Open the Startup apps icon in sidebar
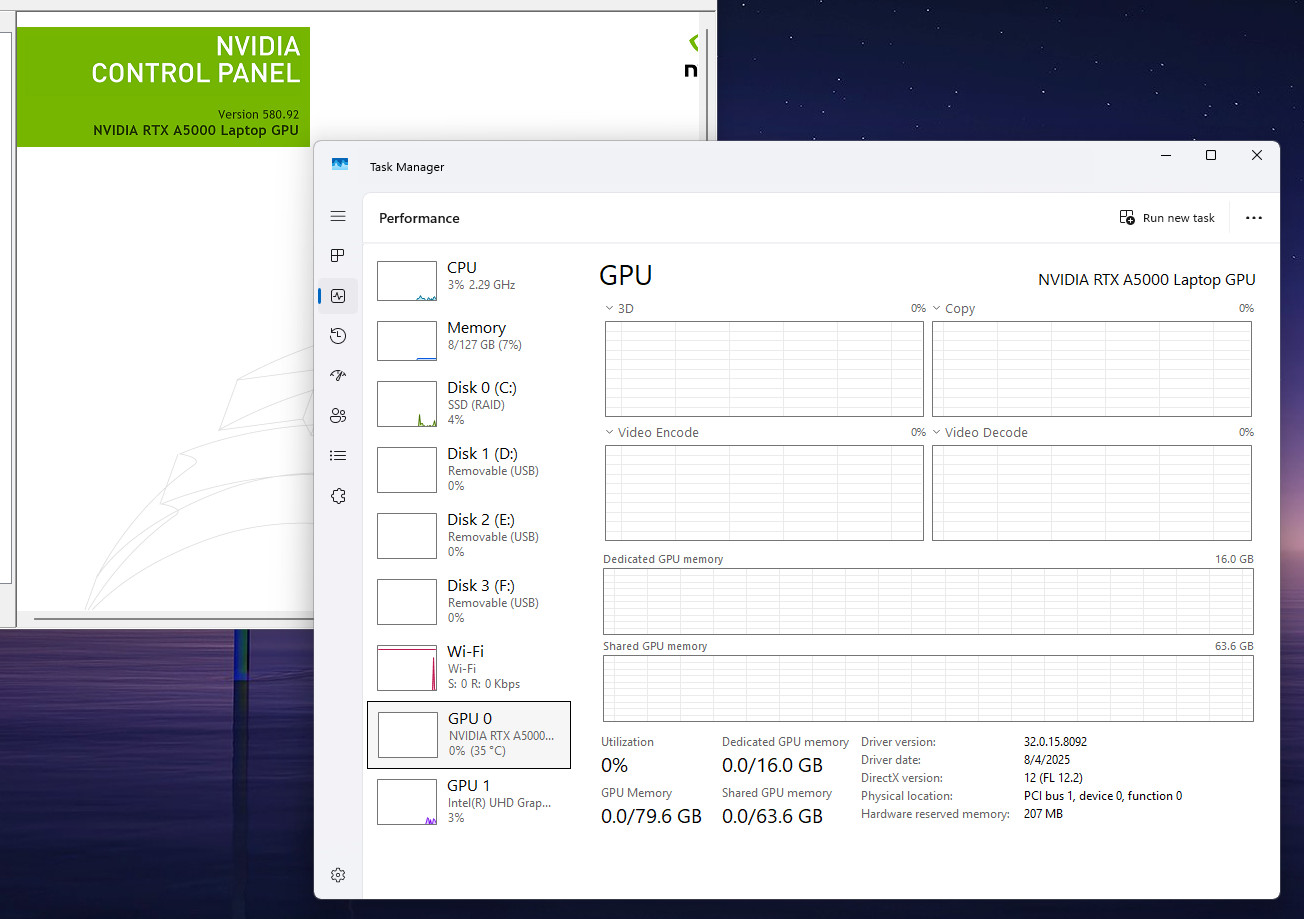Screen dimensions: 1304x919 click(x=338, y=376)
